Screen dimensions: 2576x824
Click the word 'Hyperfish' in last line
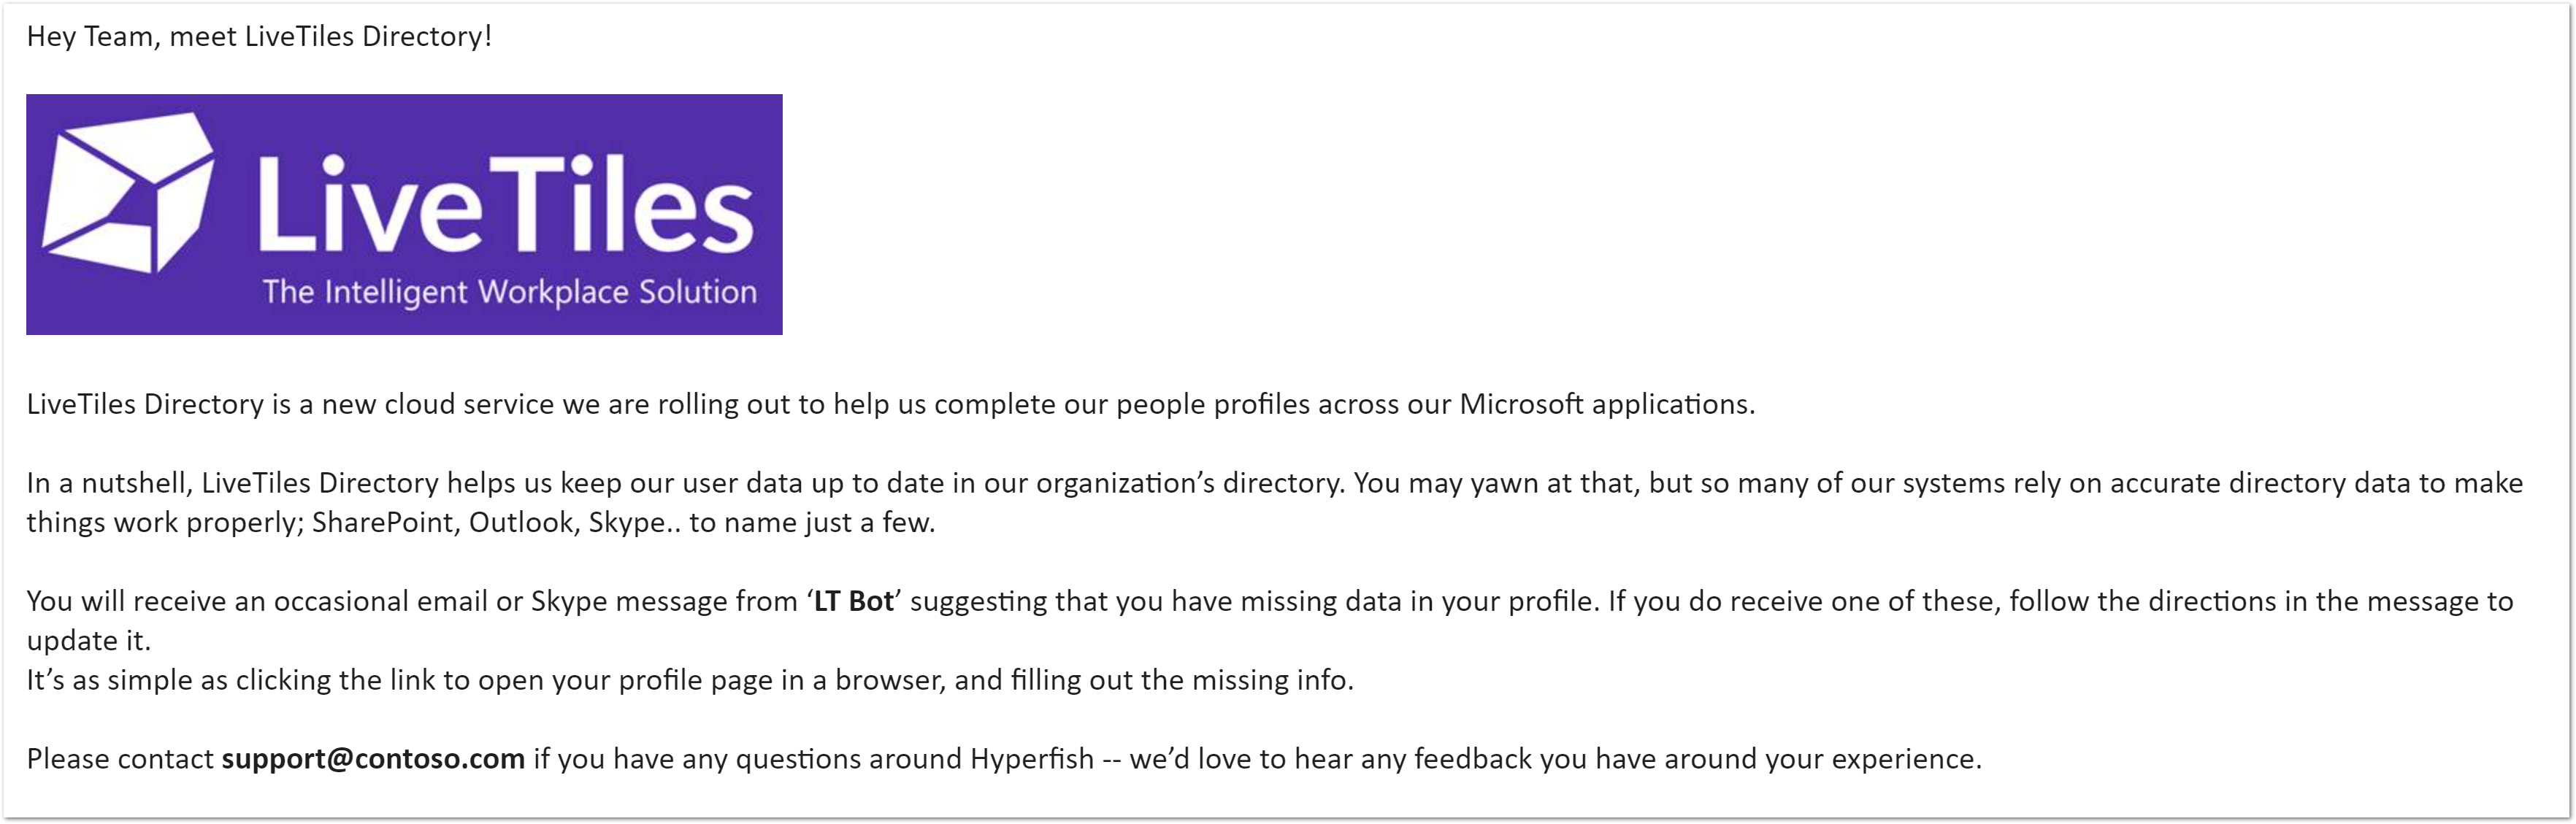pos(1032,759)
